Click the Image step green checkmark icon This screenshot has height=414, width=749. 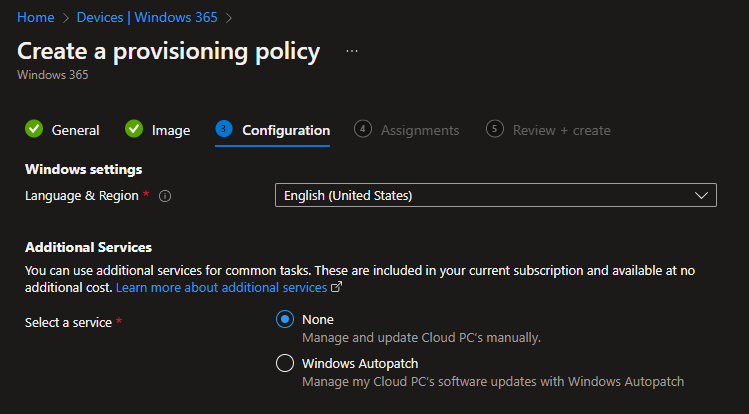pos(134,130)
